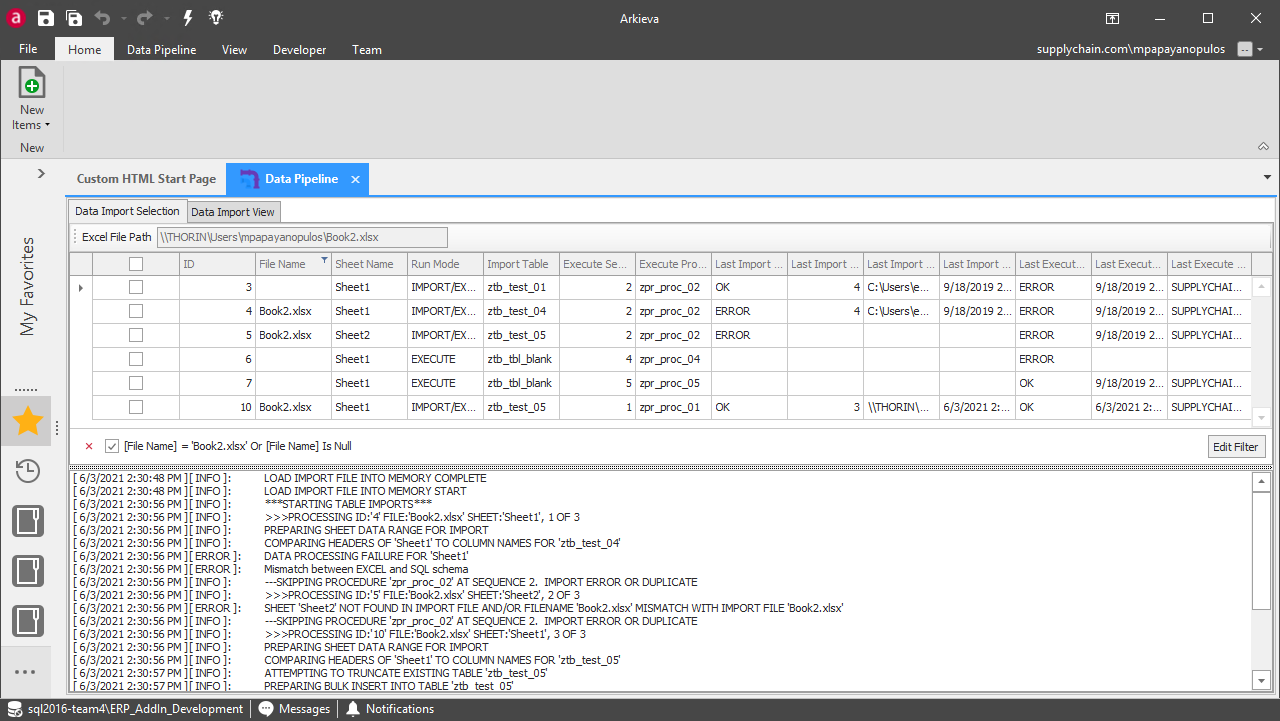
Task: Open the Custom HTML Start Page tab
Action: tap(146, 179)
